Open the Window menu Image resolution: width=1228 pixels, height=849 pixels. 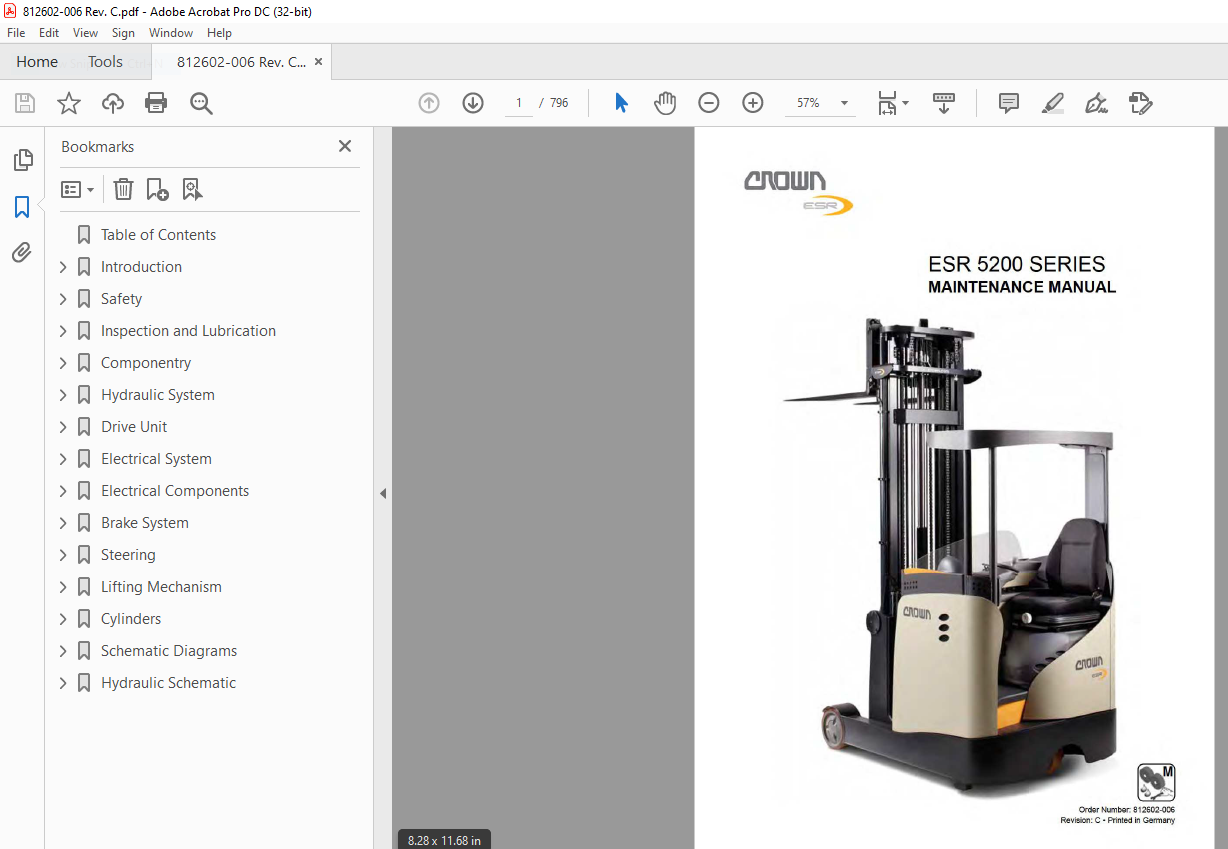click(x=171, y=33)
